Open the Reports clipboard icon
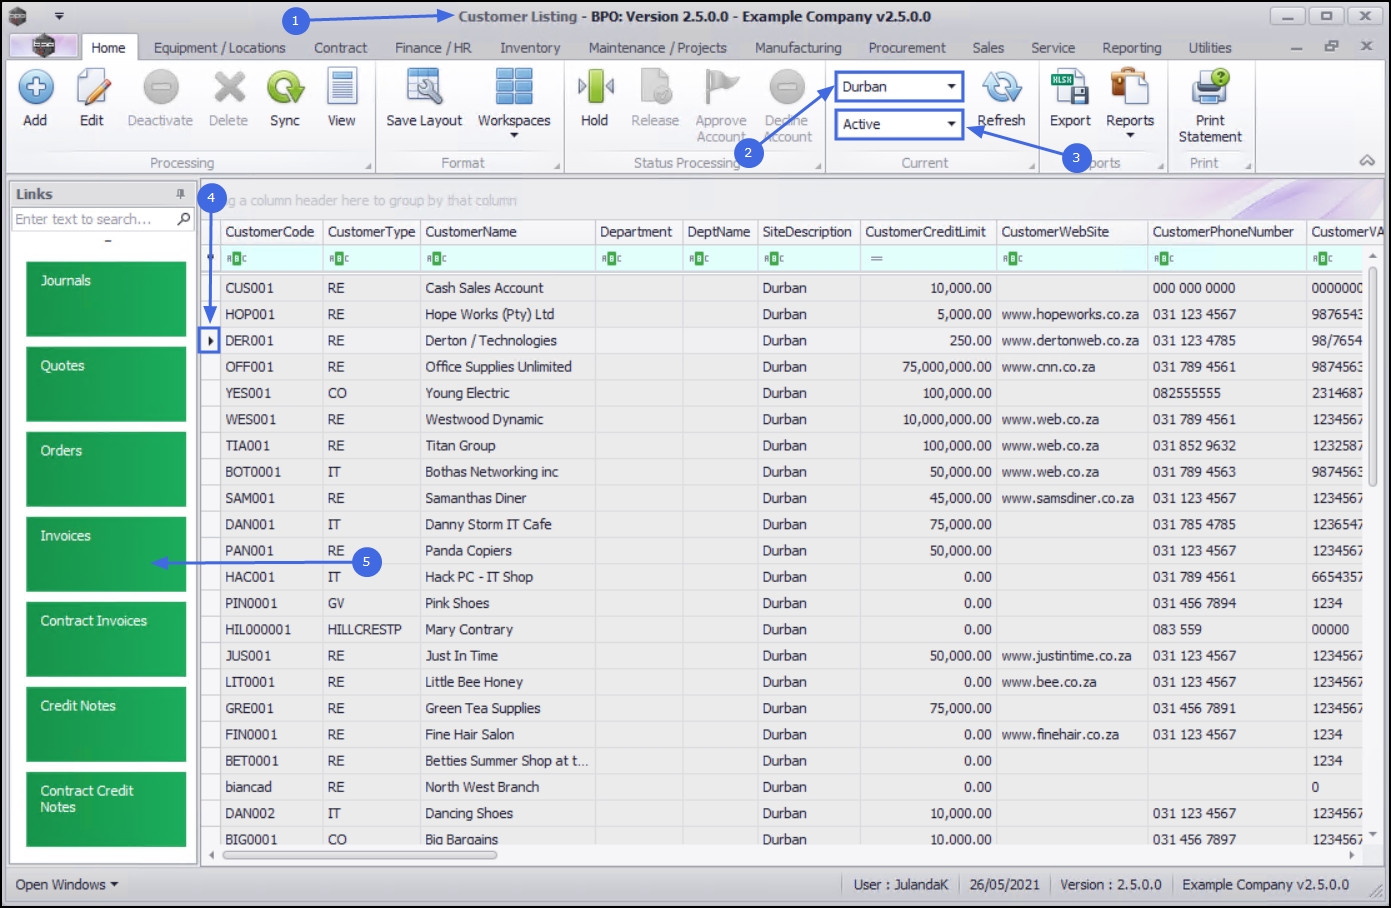 click(1130, 88)
